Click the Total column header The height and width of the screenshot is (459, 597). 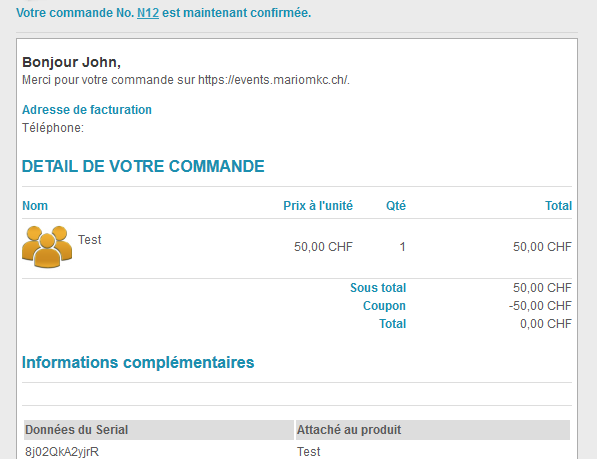point(559,206)
